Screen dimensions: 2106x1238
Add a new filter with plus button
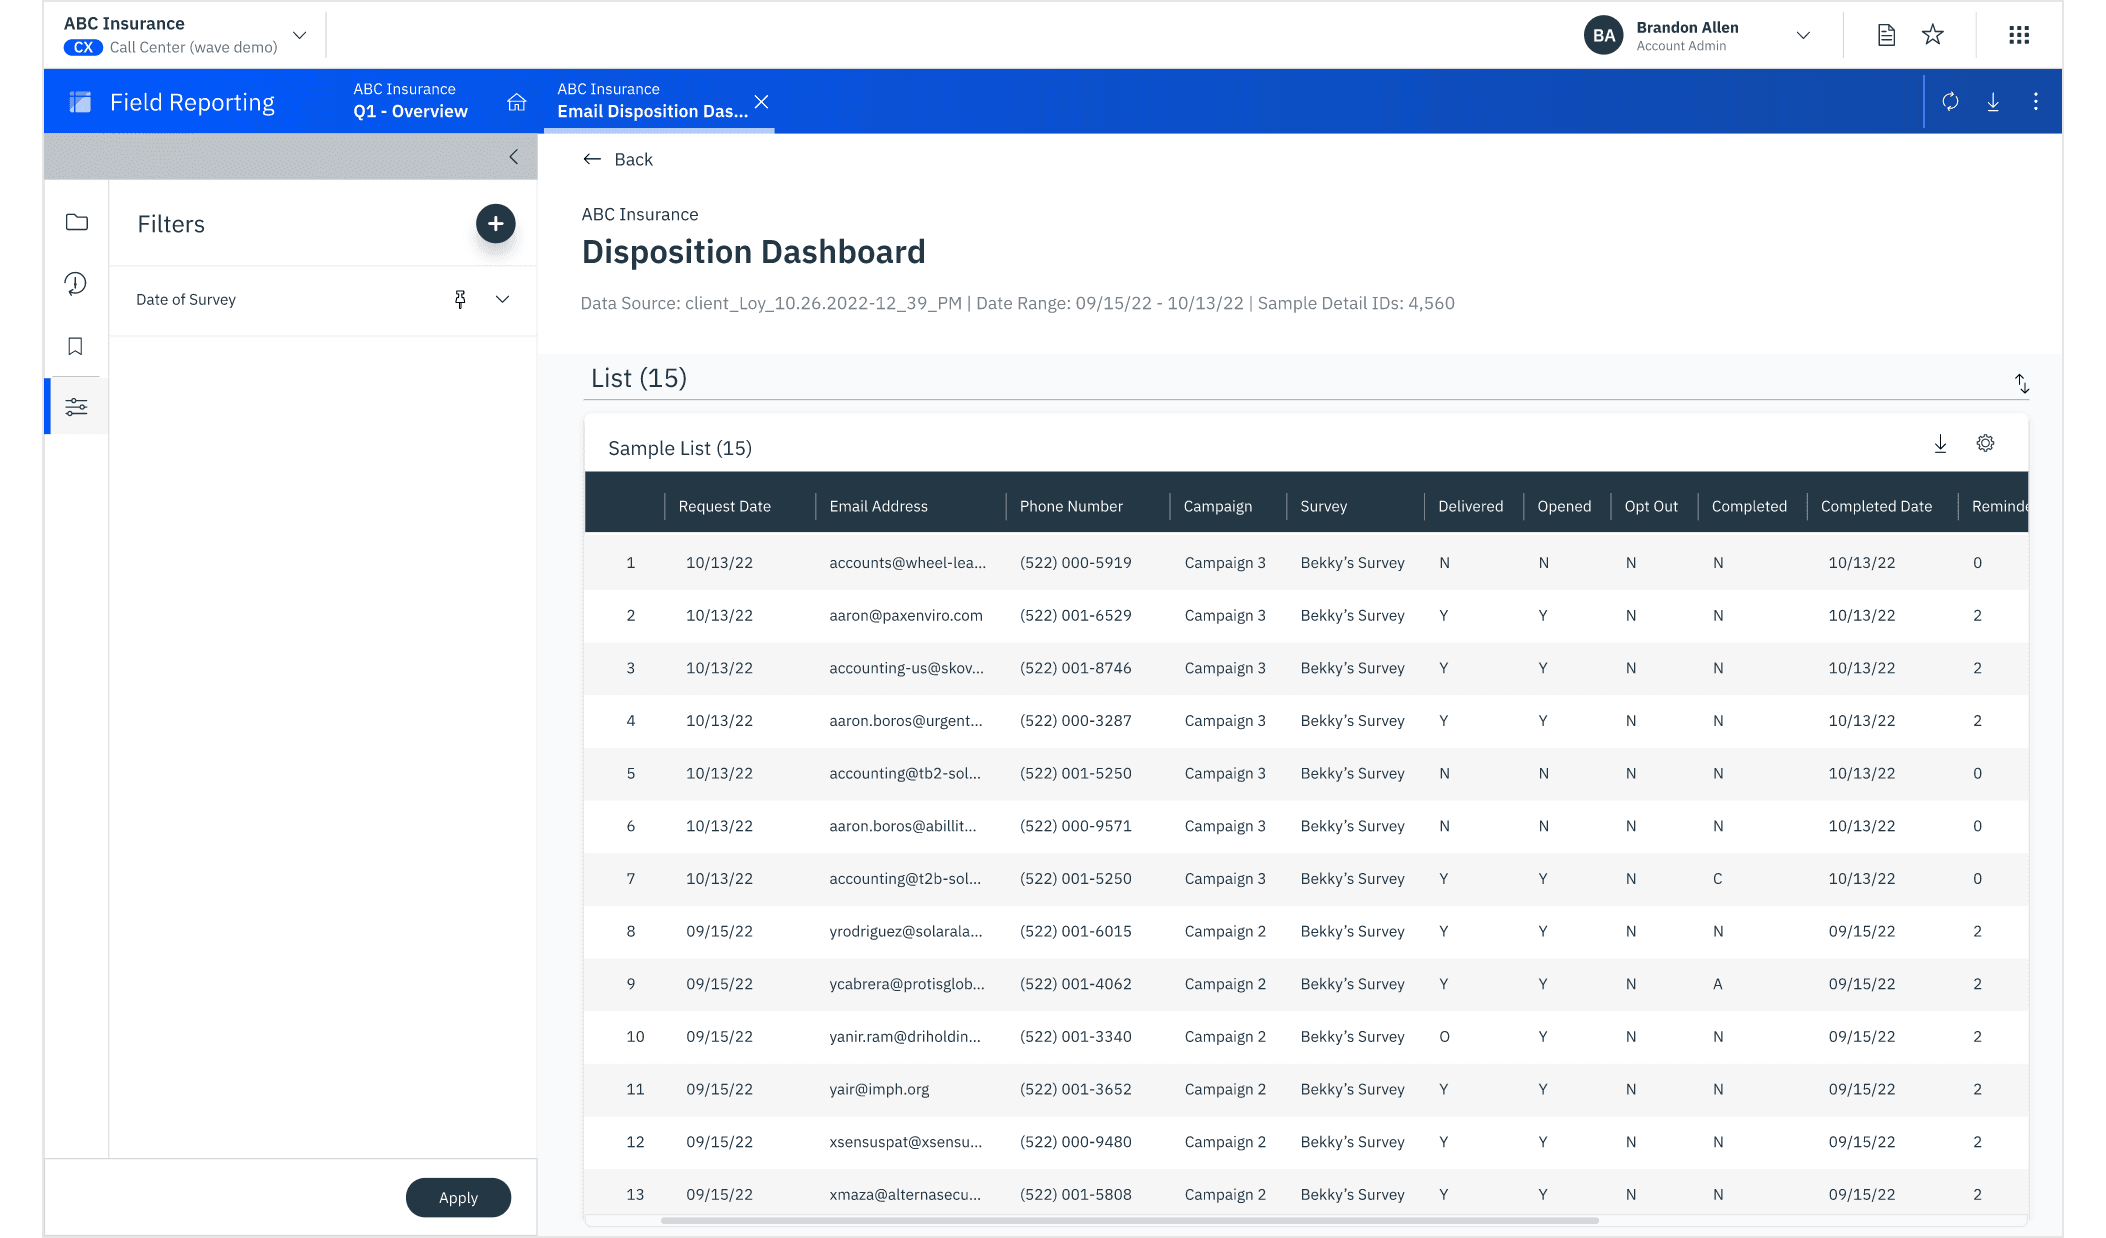[x=495, y=224]
